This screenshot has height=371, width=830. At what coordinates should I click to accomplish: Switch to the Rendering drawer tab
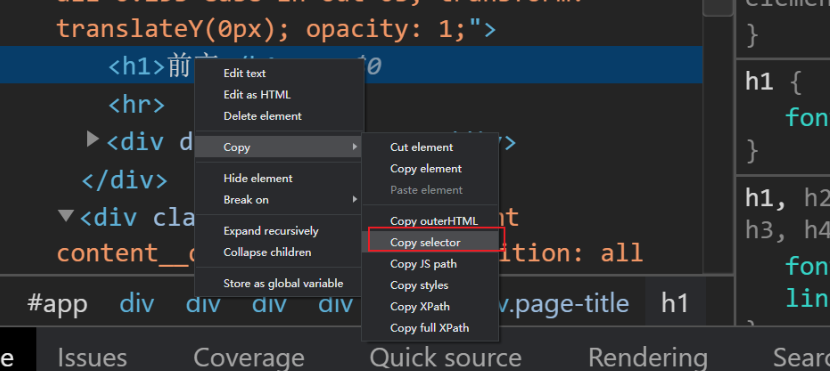[648, 358]
